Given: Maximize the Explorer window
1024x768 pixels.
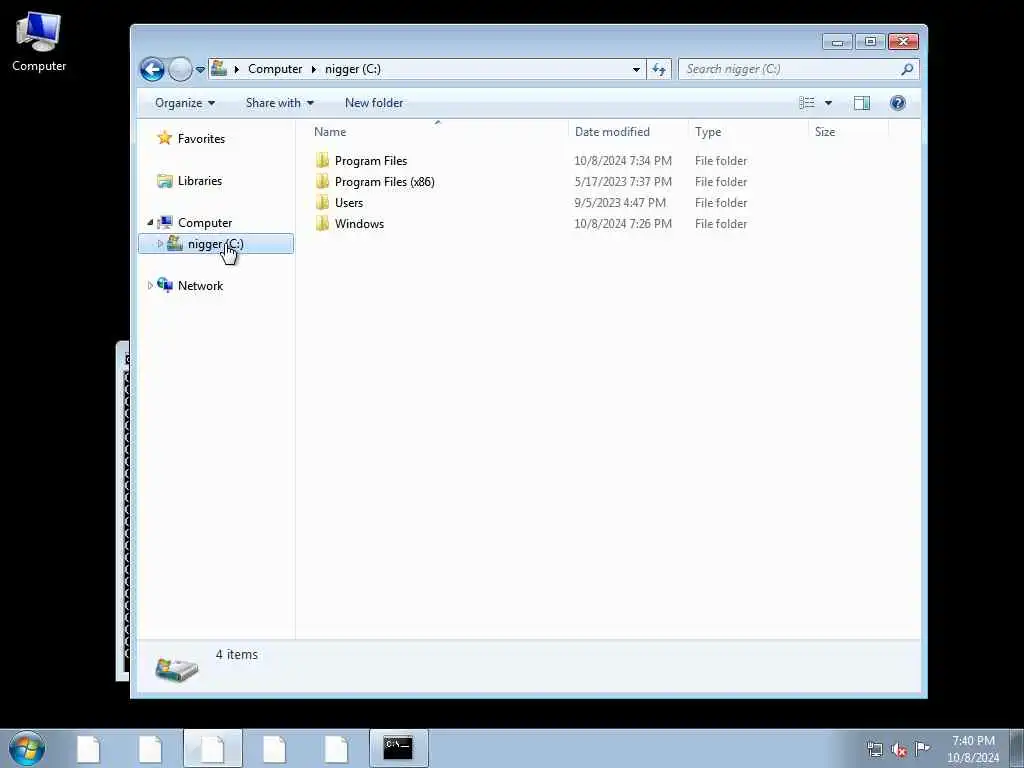Looking at the screenshot, I should coord(870,42).
